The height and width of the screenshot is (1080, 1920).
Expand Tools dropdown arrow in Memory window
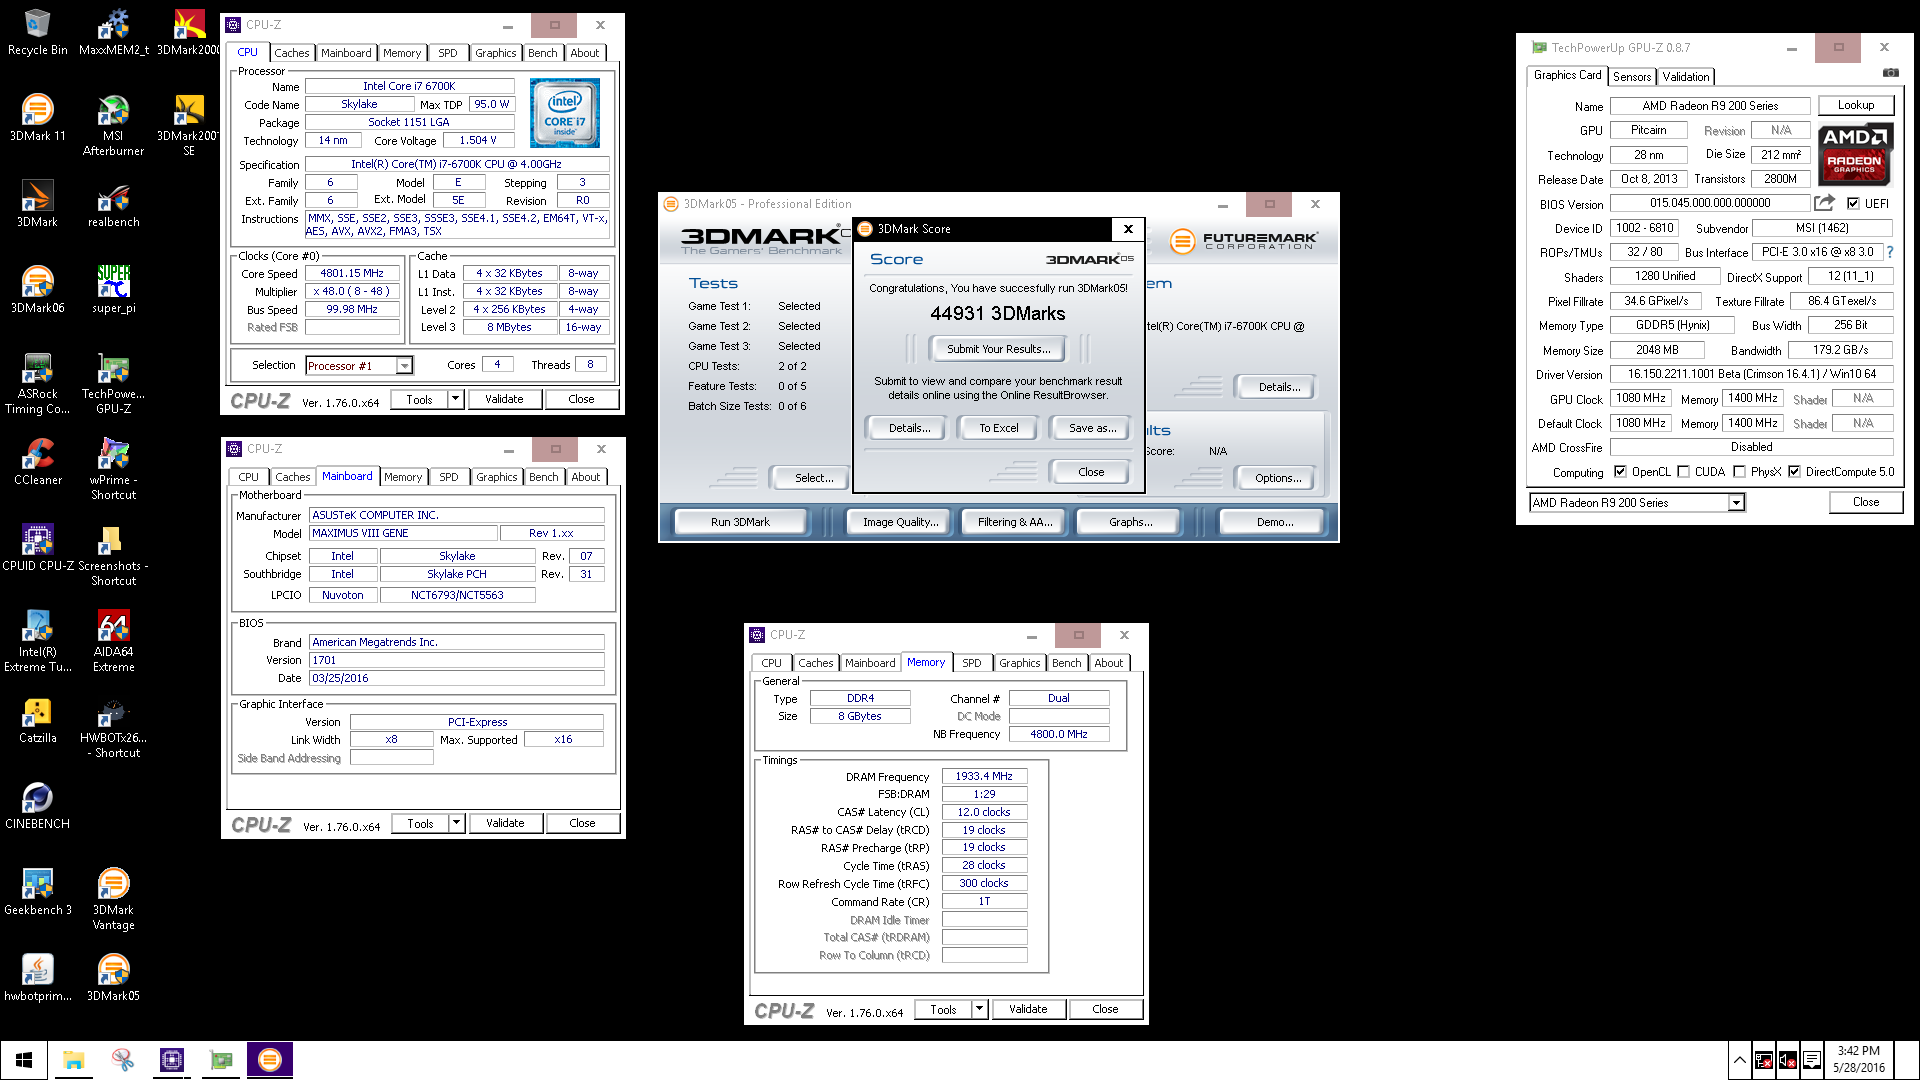coord(980,1009)
